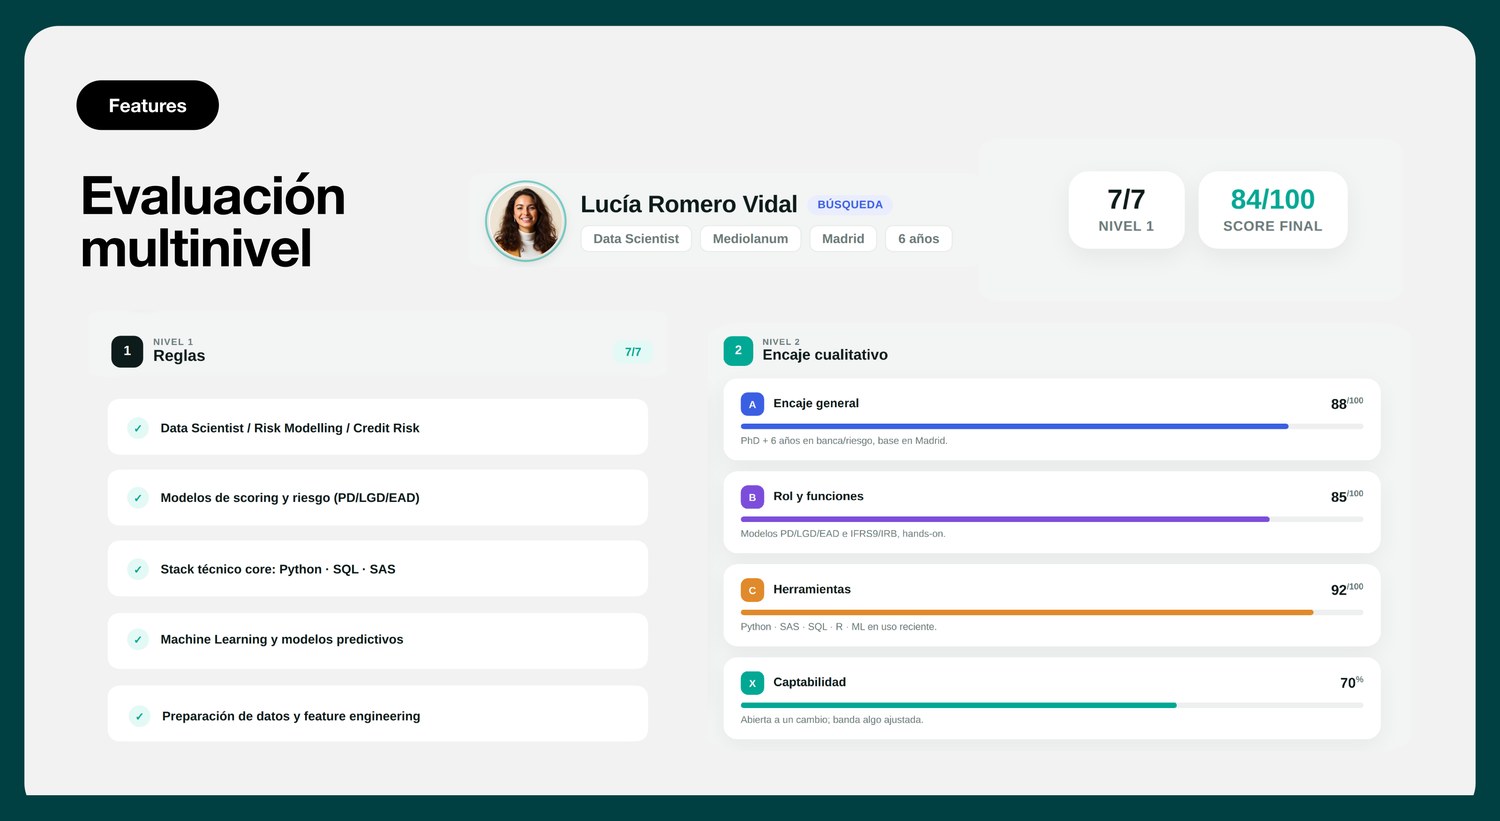Screen dimensions: 1500x821
Task: Click the Encaje cualitativo section title
Action: (825, 355)
